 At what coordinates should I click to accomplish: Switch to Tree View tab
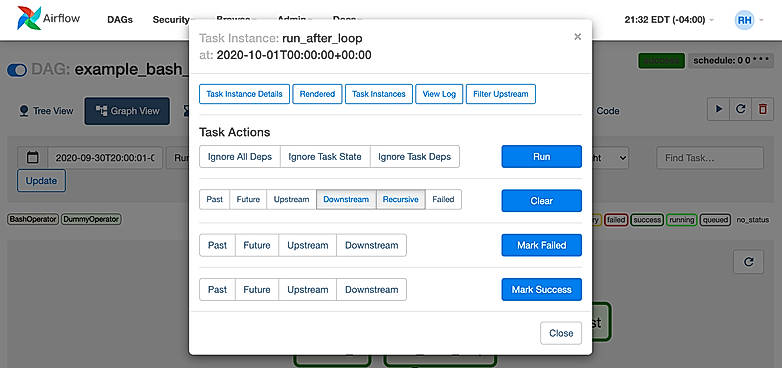tap(46, 111)
